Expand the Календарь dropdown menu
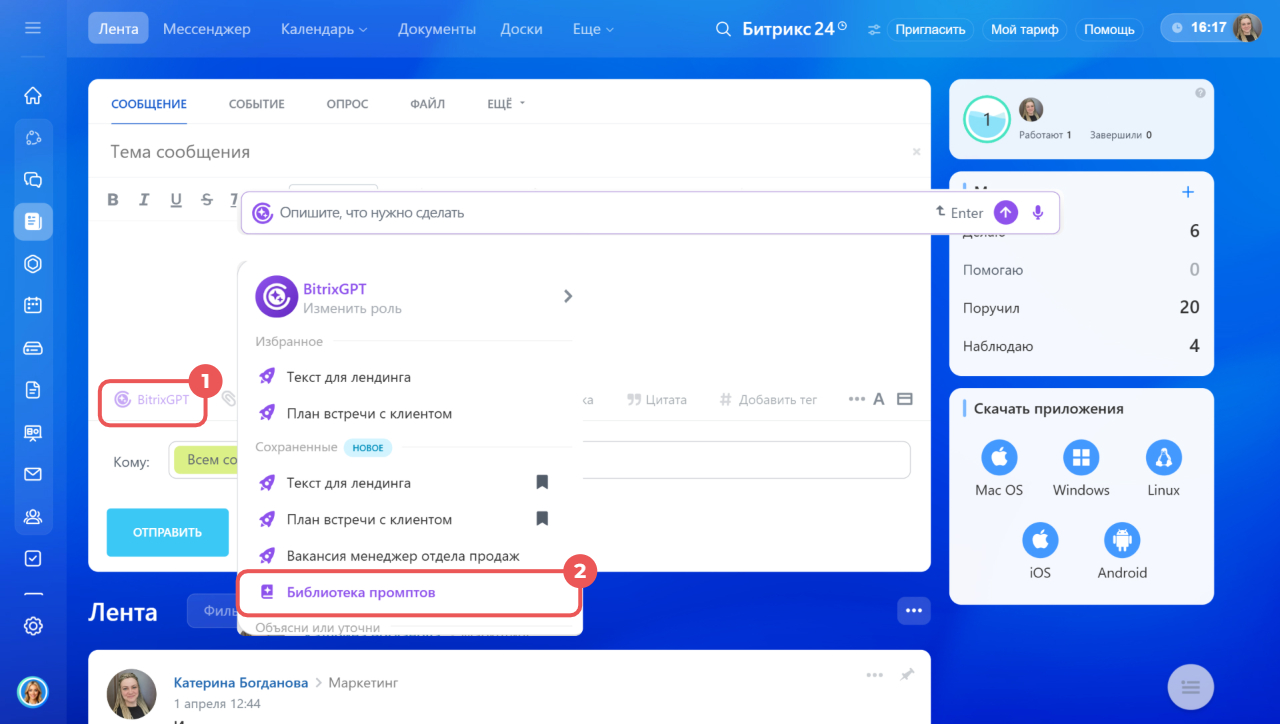Image resolution: width=1280 pixels, height=724 pixels. click(324, 29)
